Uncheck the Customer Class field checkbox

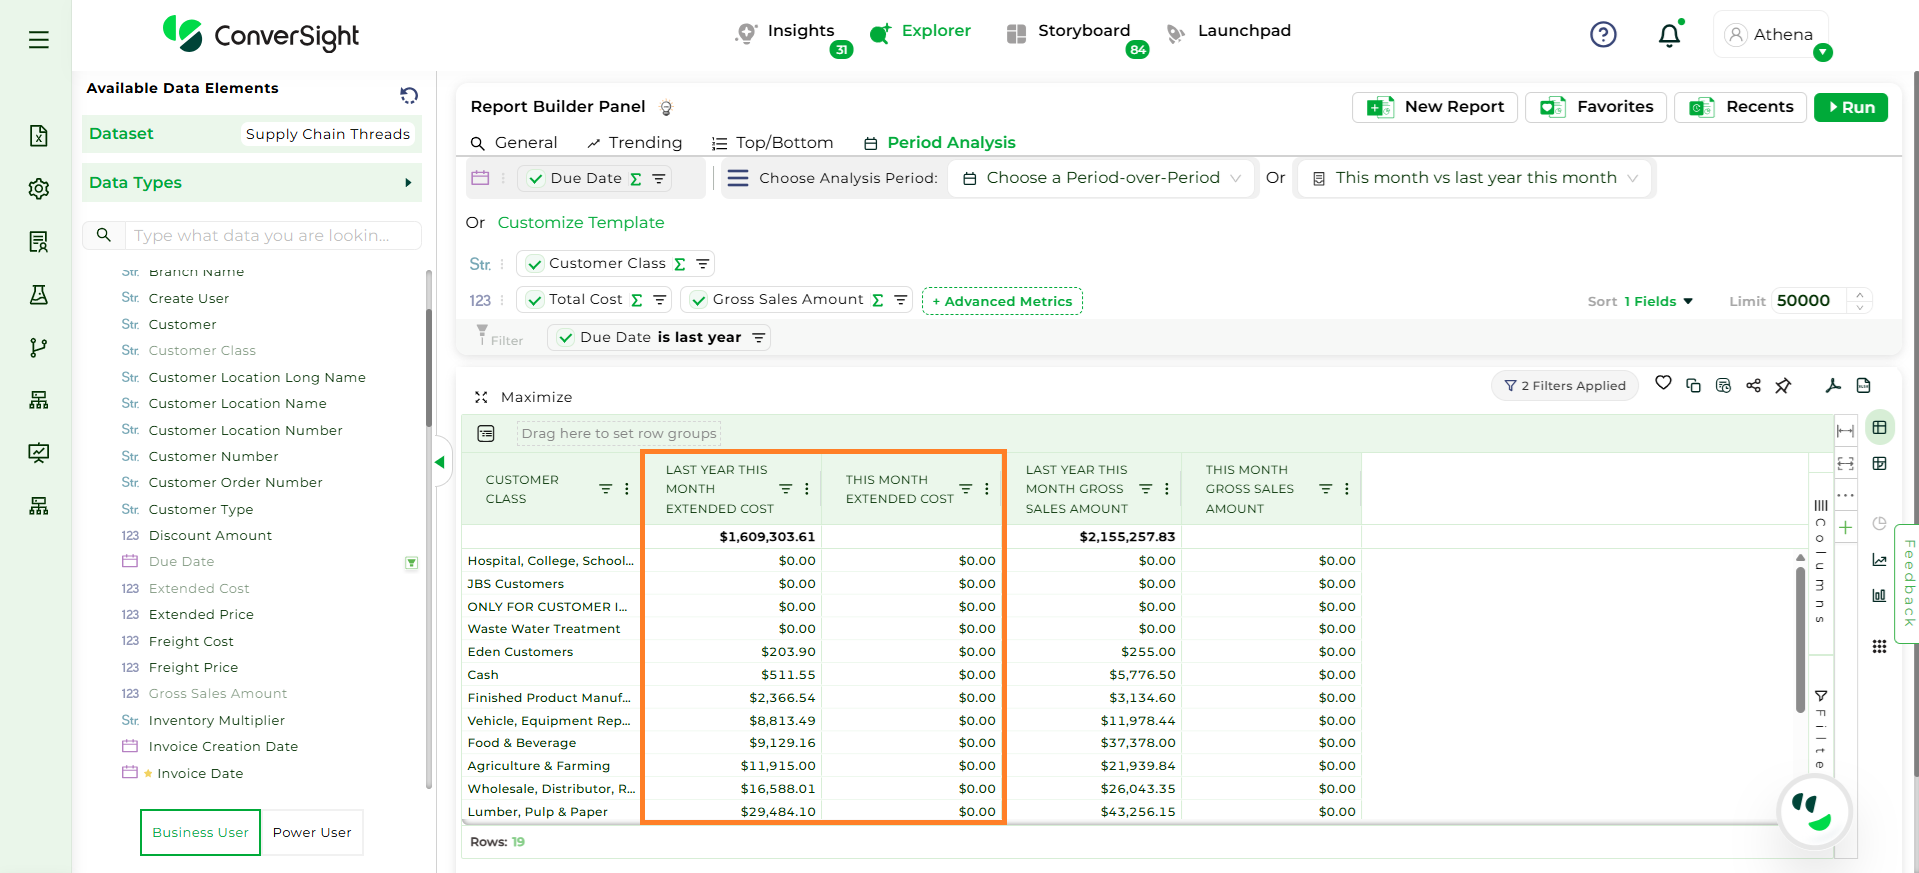[535, 264]
